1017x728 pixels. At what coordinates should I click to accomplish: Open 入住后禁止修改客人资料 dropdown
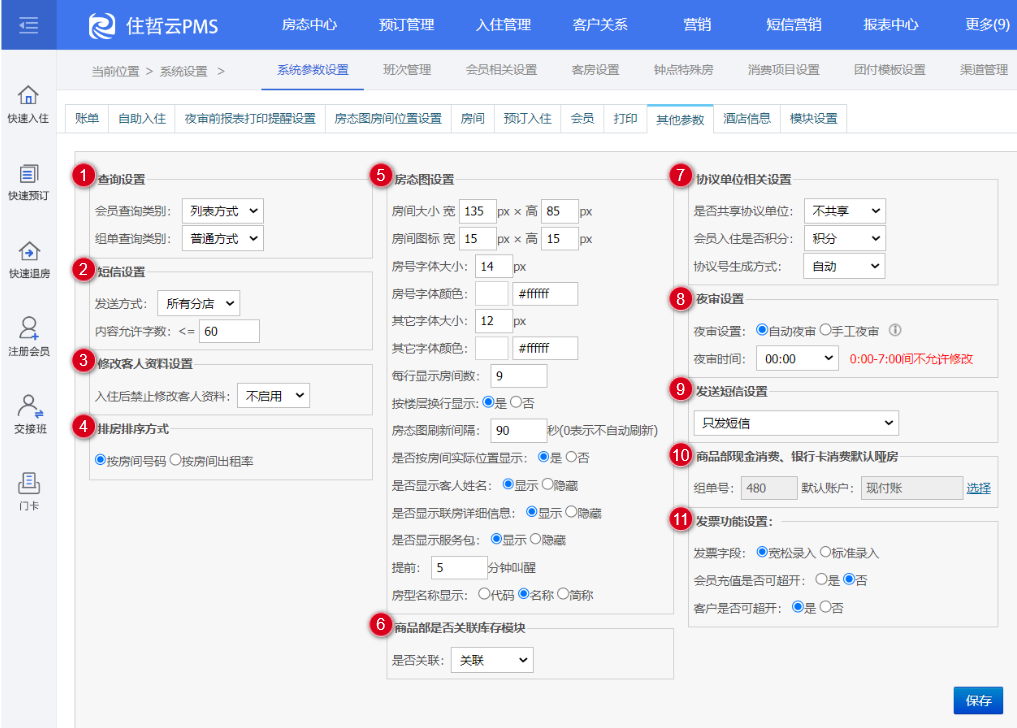pos(273,396)
